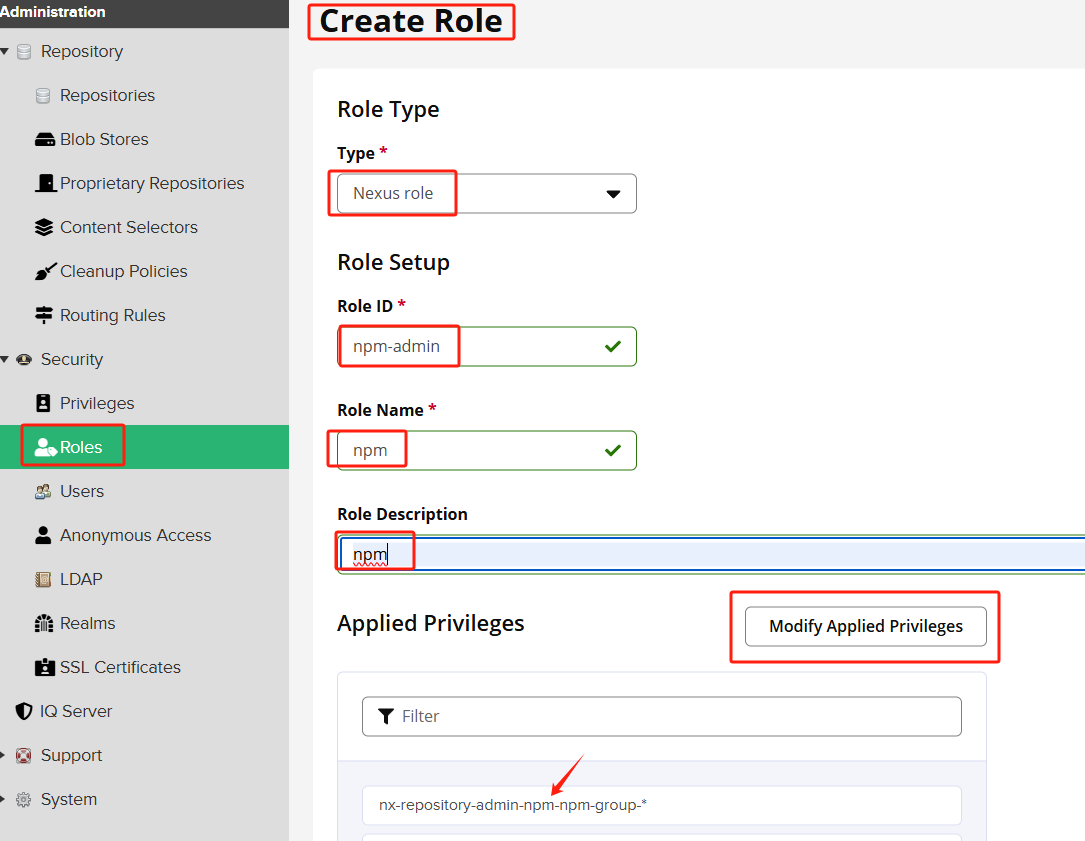Viewport: 1085px width, 841px height.
Task: Click the Cleanup Policies broom icon
Action: click(x=45, y=271)
